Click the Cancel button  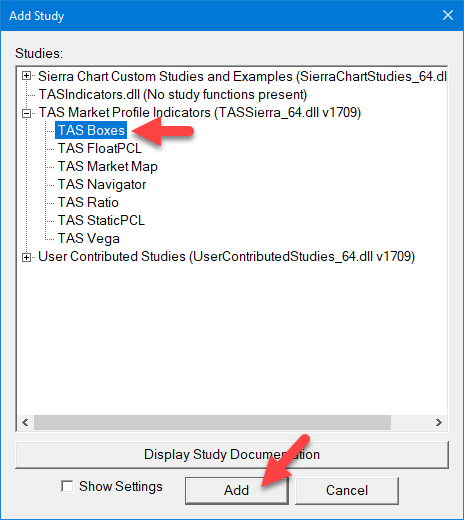(347, 490)
